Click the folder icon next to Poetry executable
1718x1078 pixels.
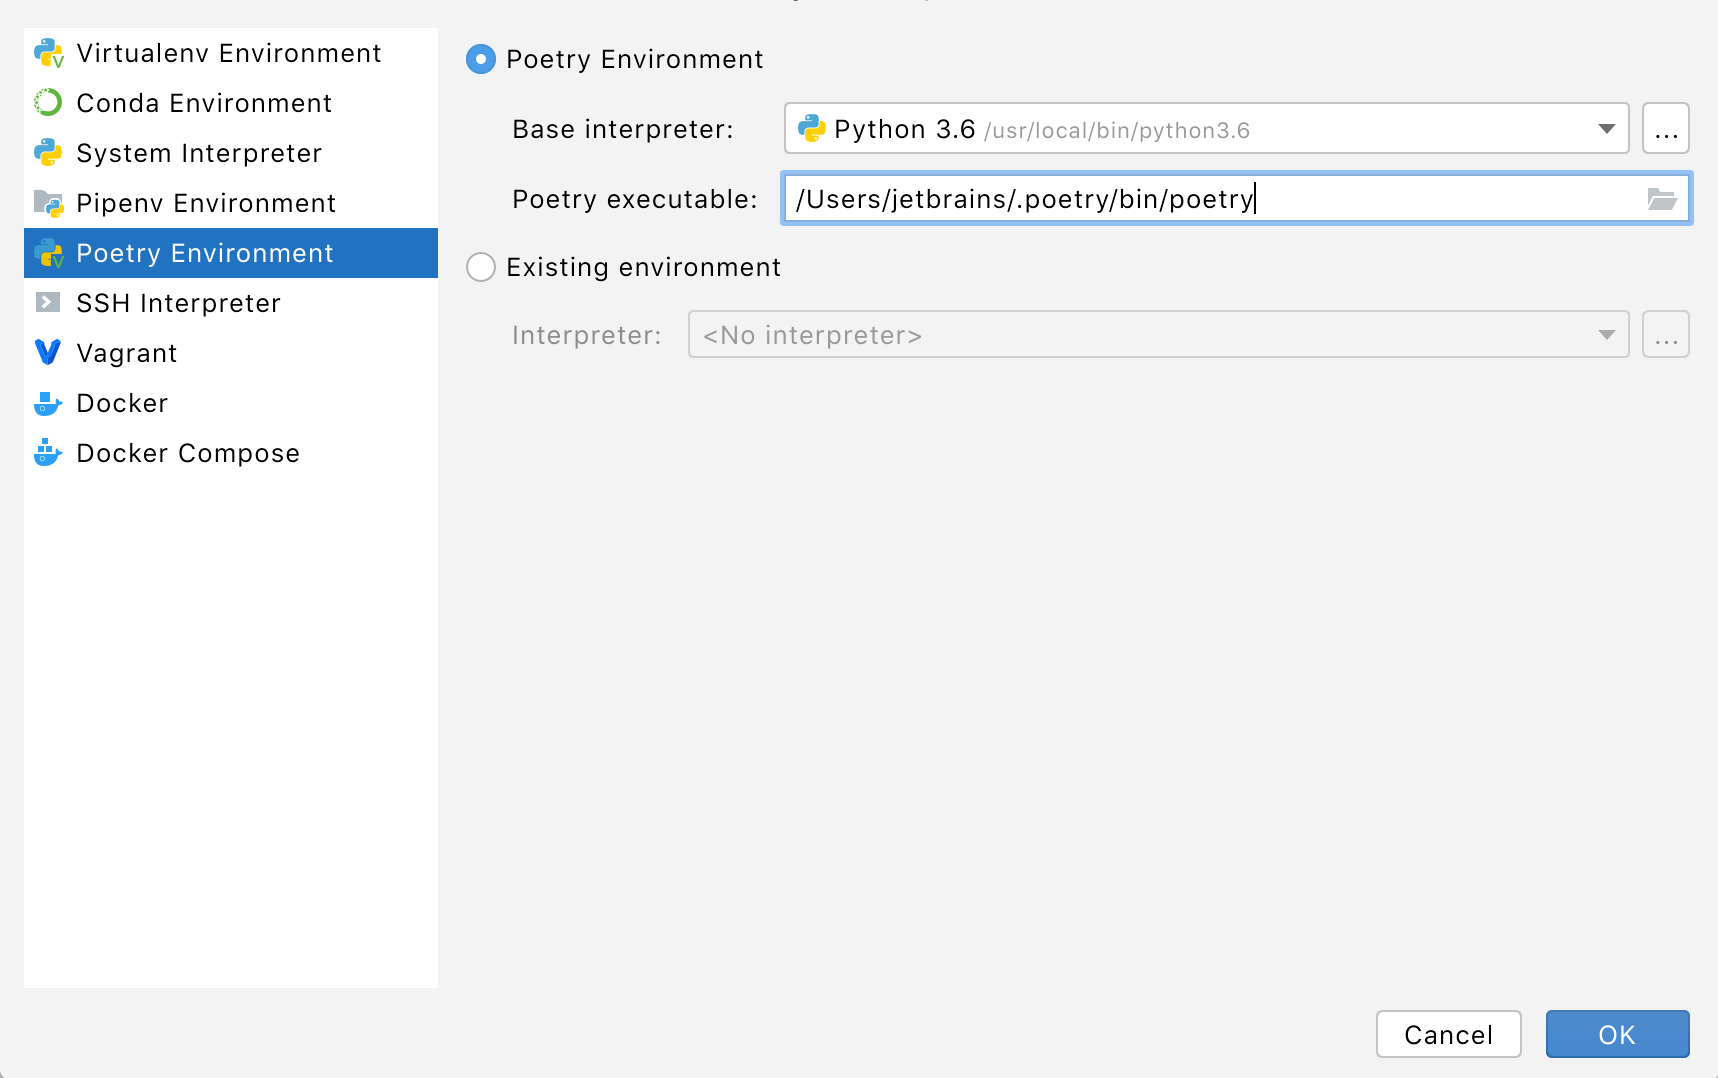coord(1662,199)
